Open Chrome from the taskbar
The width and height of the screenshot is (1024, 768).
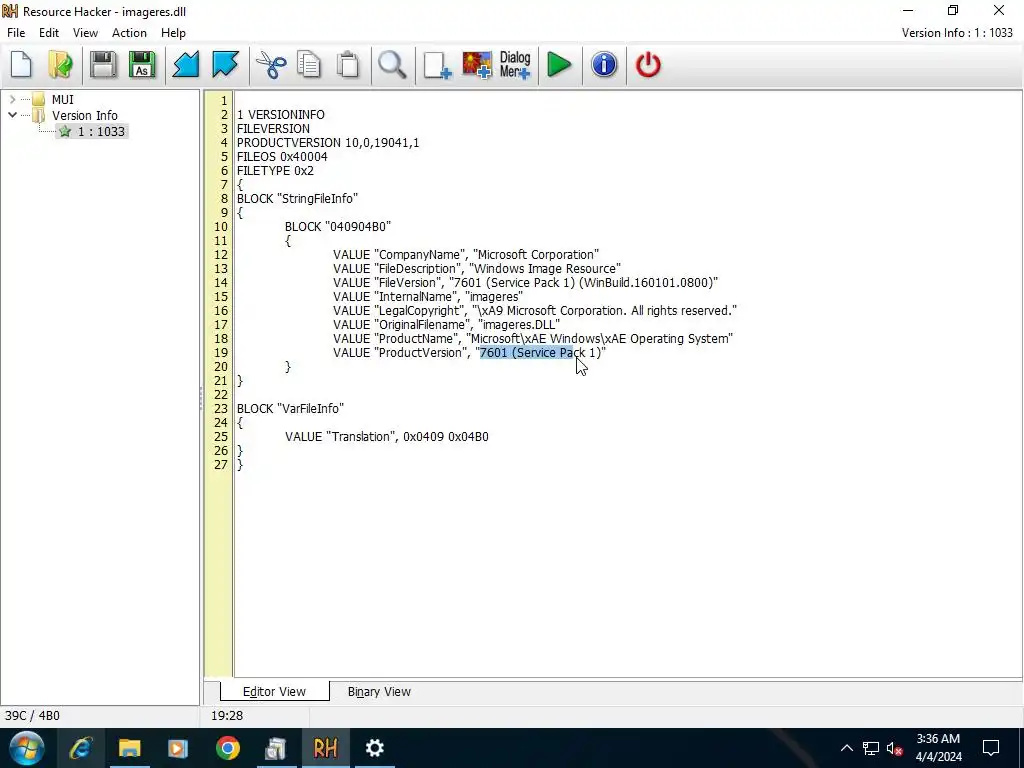[227, 748]
